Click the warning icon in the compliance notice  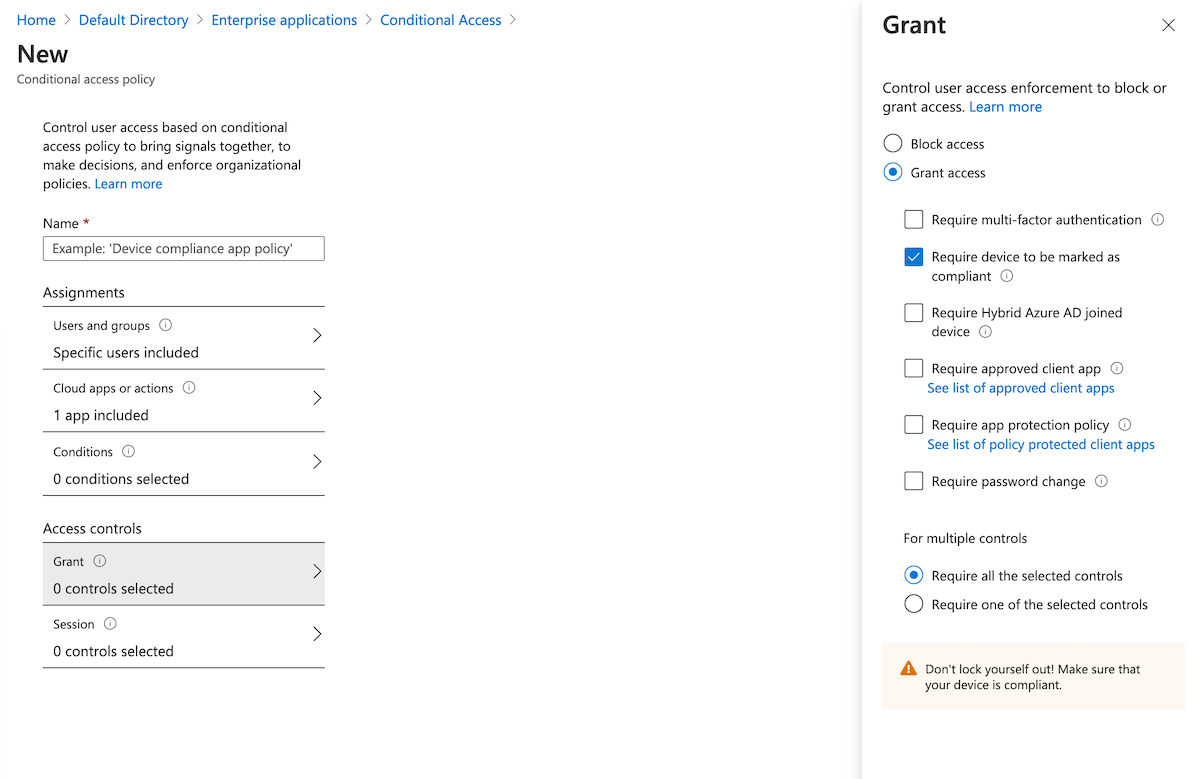tap(909, 669)
